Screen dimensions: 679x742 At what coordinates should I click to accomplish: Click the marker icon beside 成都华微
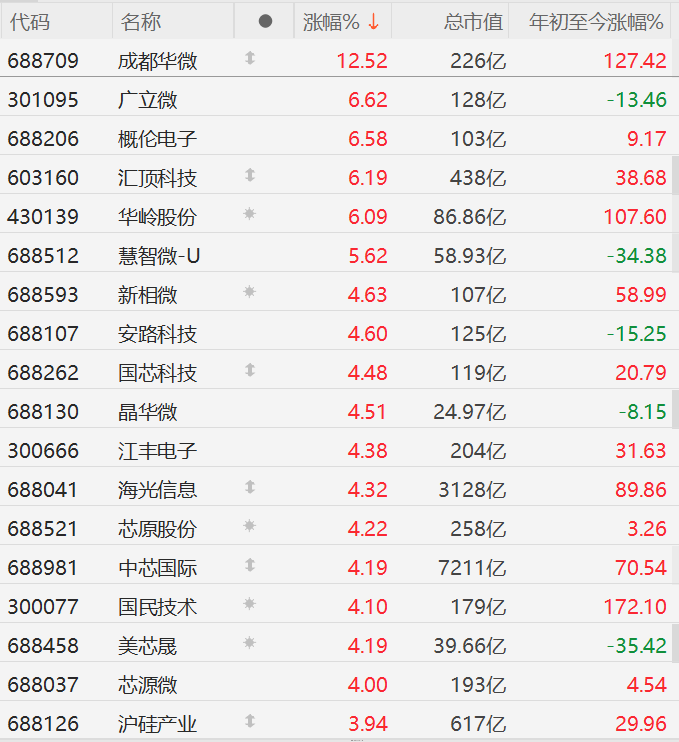pos(250,59)
